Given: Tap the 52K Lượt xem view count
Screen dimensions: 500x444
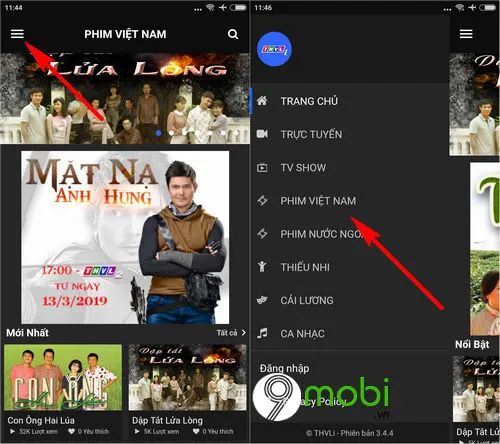Looking at the screenshot, I should (x=38, y=431).
